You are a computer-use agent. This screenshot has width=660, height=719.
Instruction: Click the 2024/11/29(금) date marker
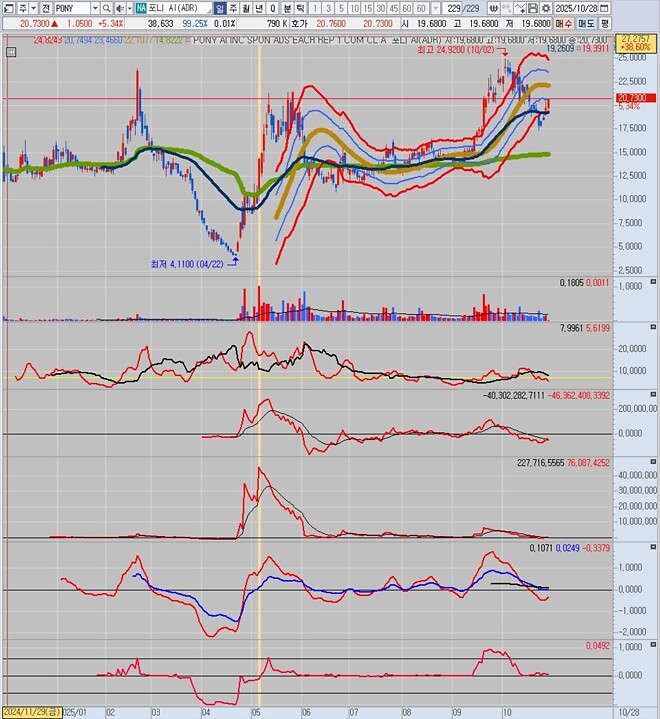pos(32,712)
